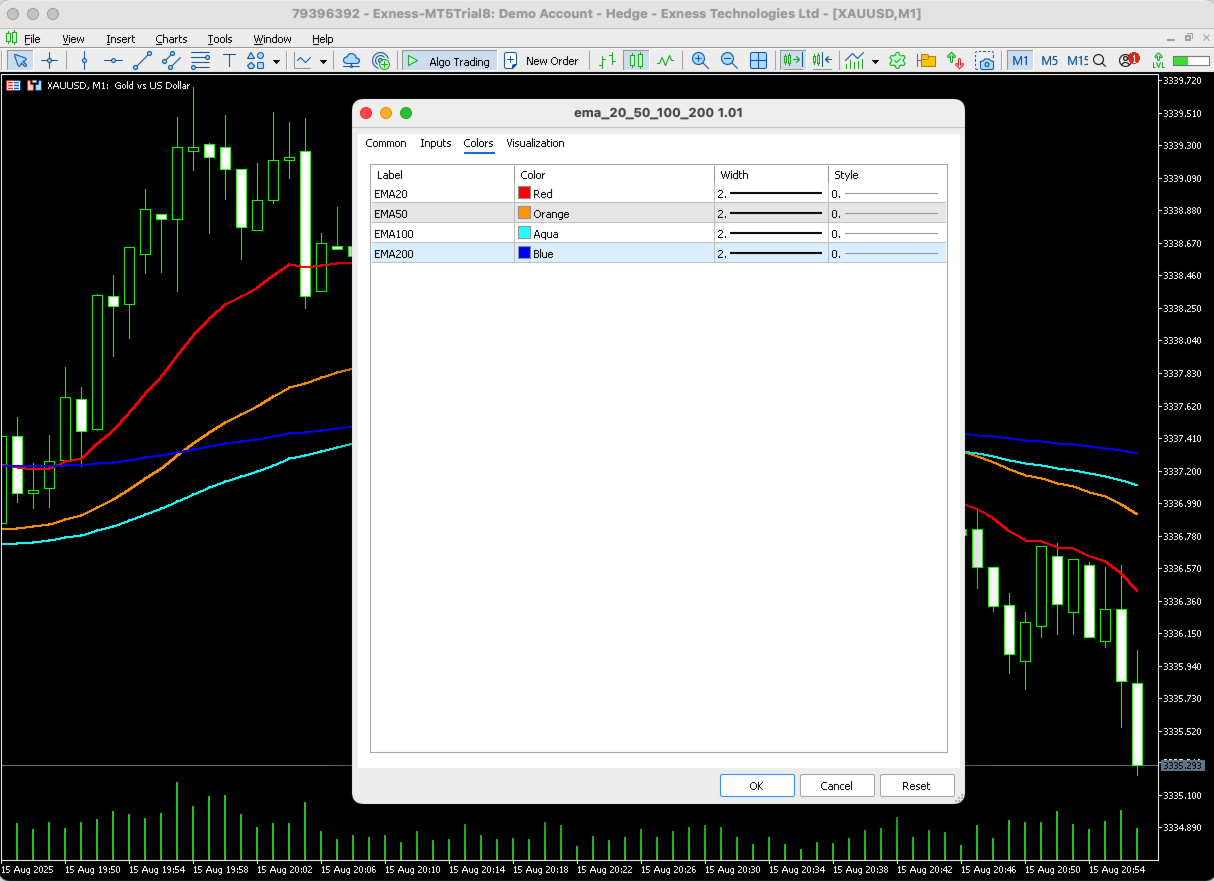The height and width of the screenshot is (881, 1214).
Task: Select the Fibonacci retracement tool
Action: point(200,61)
